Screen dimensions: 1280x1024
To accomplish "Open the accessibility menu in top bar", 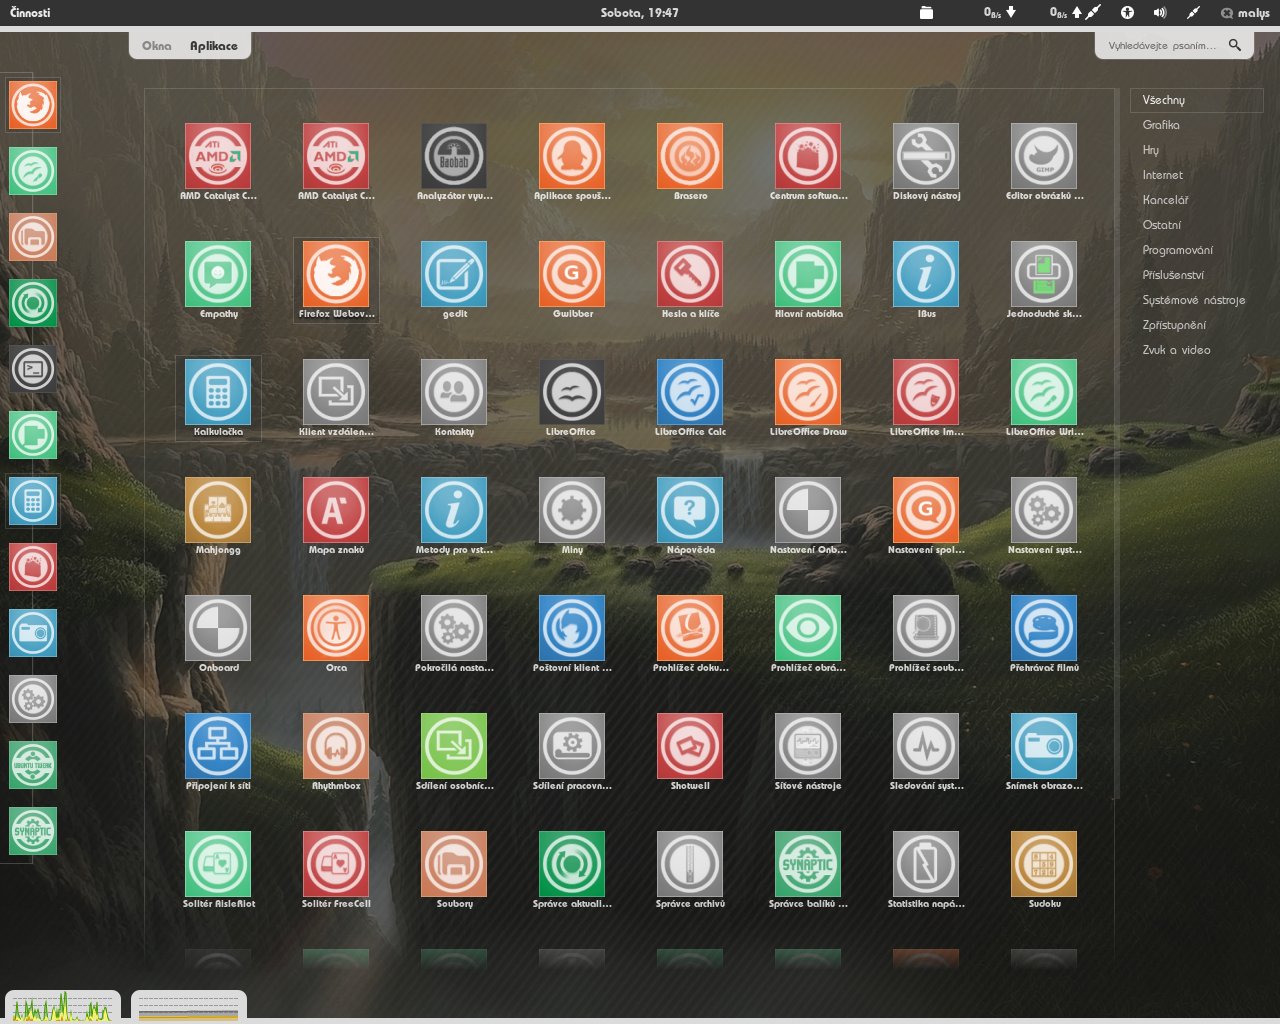I will (x=1127, y=13).
